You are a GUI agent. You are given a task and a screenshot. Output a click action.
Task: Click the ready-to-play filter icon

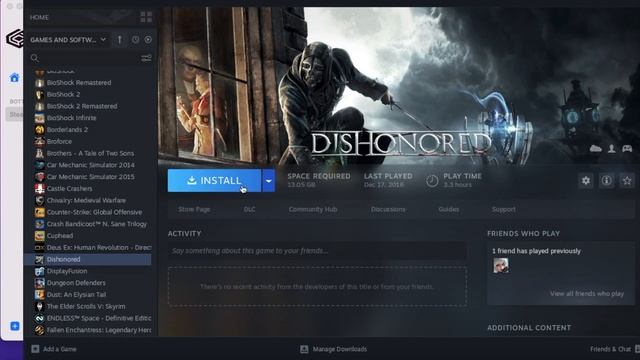pos(148,40)
